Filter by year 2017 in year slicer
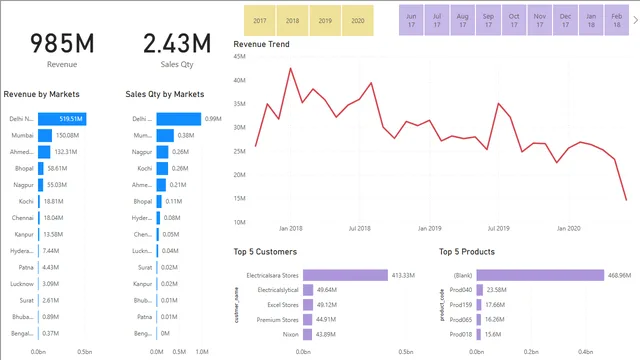The height and width of the screenshot is (360, 640). [260, 20]
